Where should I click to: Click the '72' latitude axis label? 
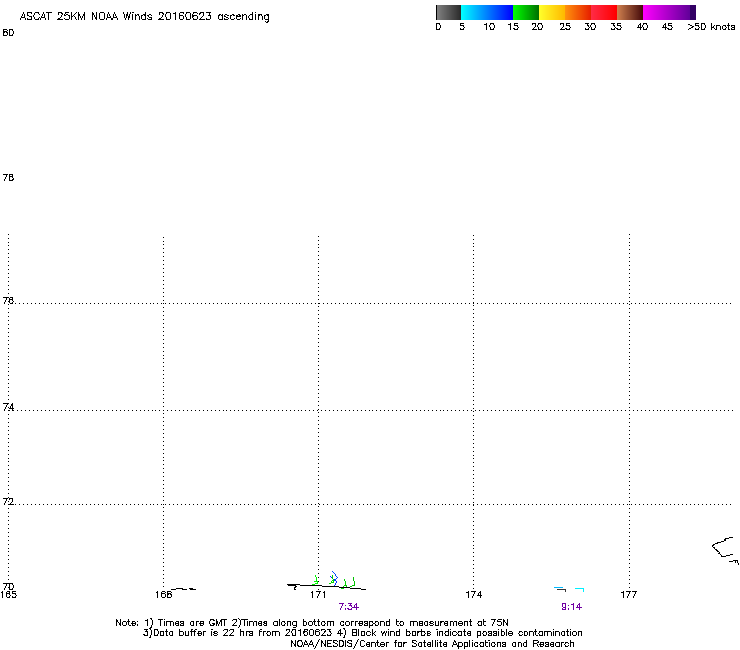pos(8,501)
